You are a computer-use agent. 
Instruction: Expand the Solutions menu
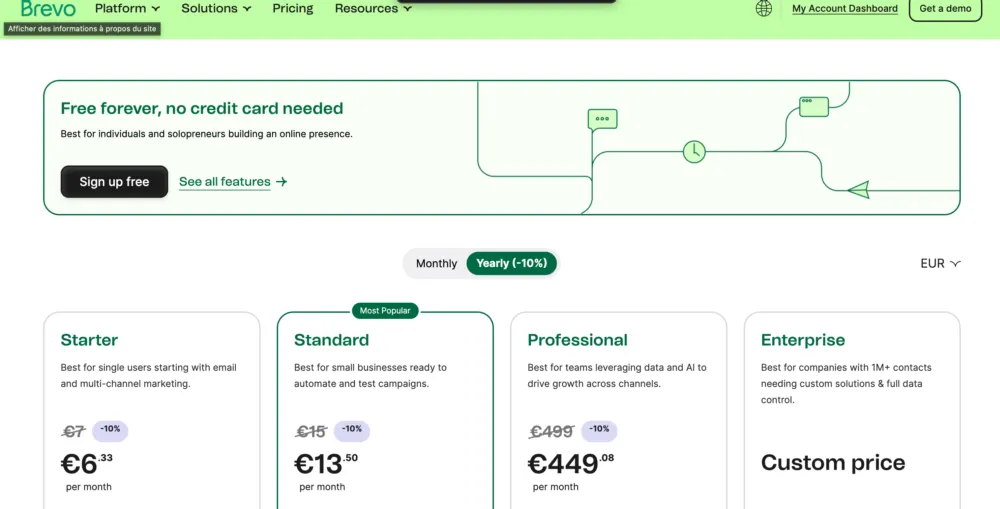pyautogui.click(x=216, y=8)
